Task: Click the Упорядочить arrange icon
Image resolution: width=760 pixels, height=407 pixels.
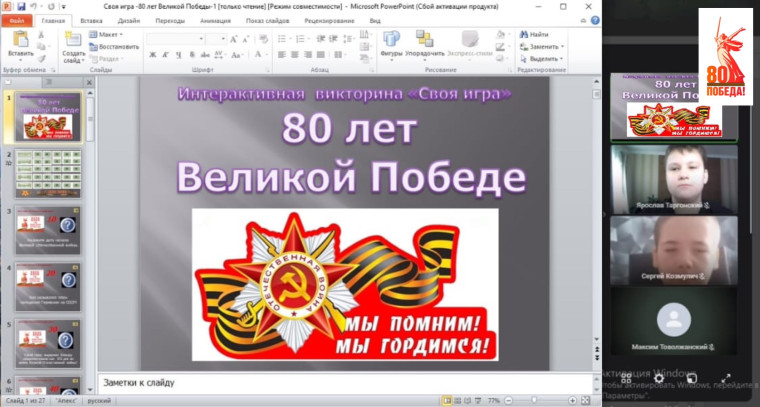Action: coord(425,39)
